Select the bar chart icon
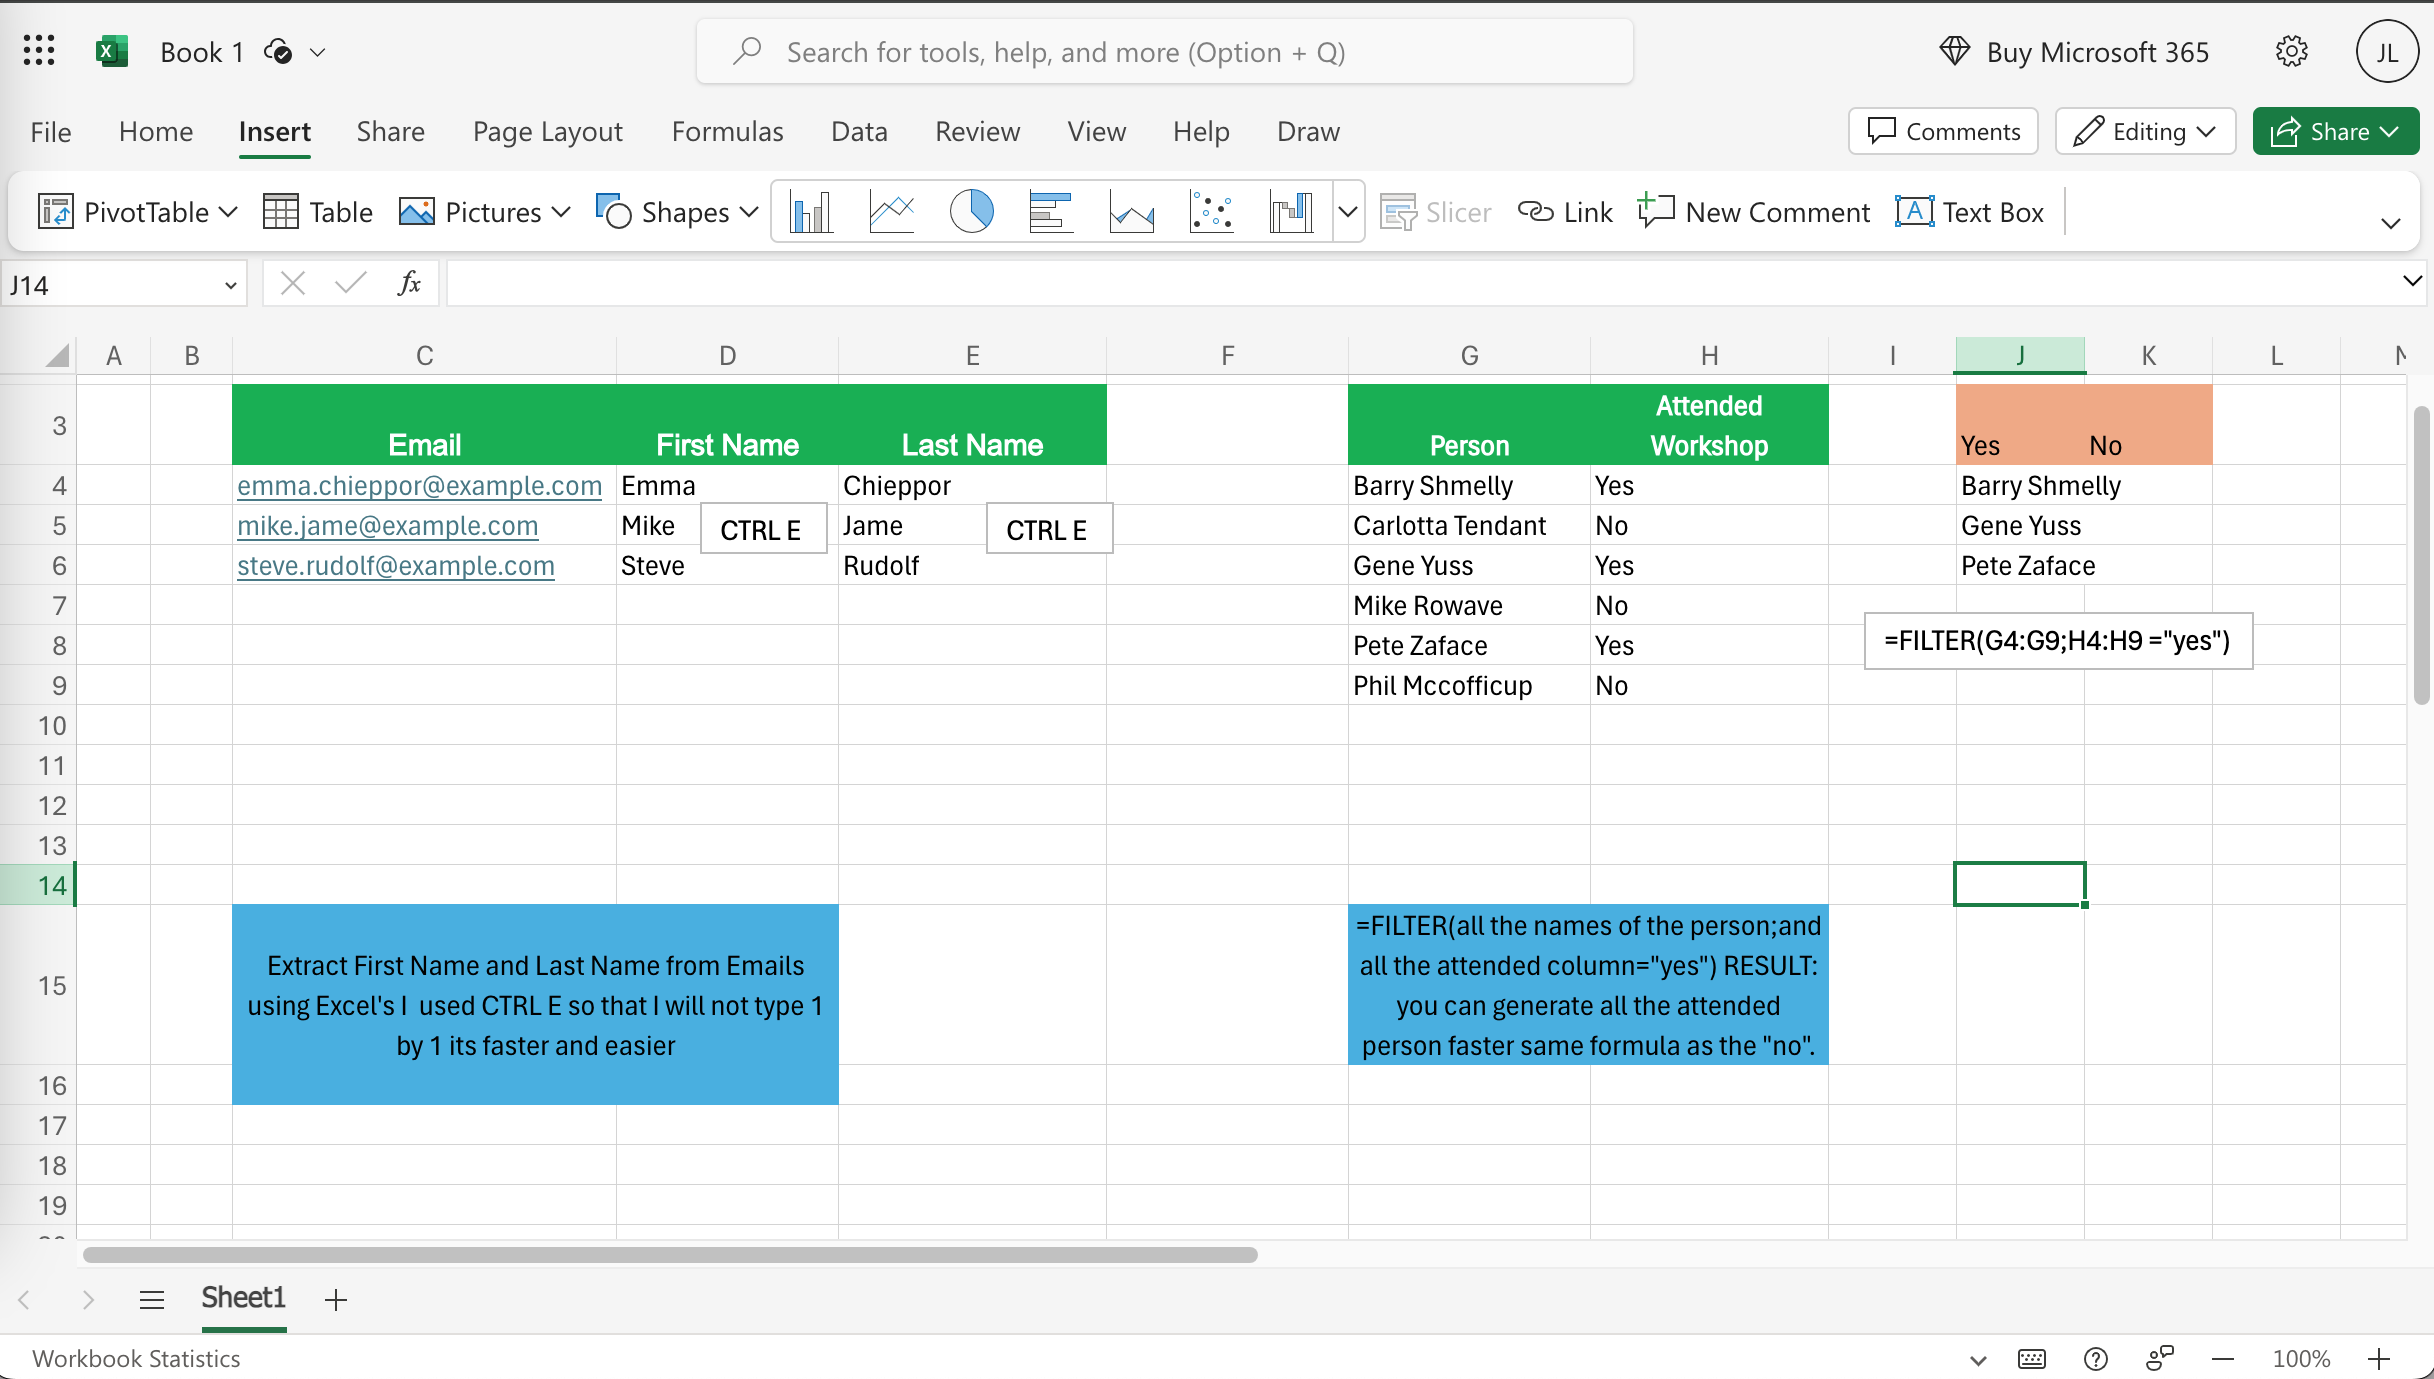 pyautogui.click(x=1050, y=213)
